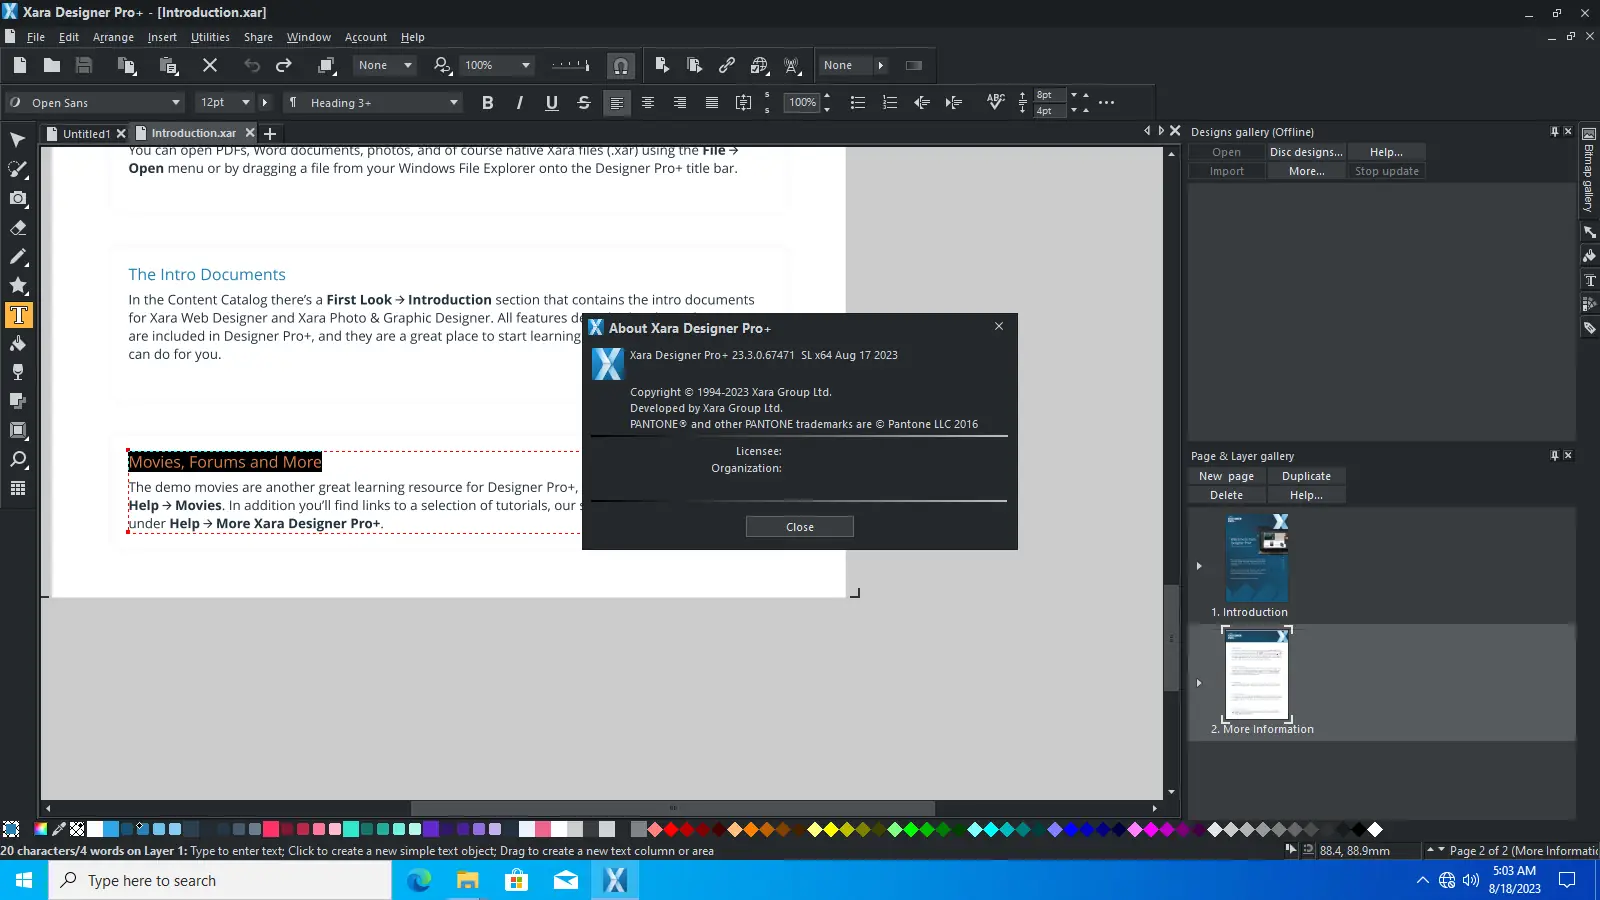The height and width of the screenshot is (900, 1600).
Task: Click the Paste clipboard icon
Action: point(169,65)
